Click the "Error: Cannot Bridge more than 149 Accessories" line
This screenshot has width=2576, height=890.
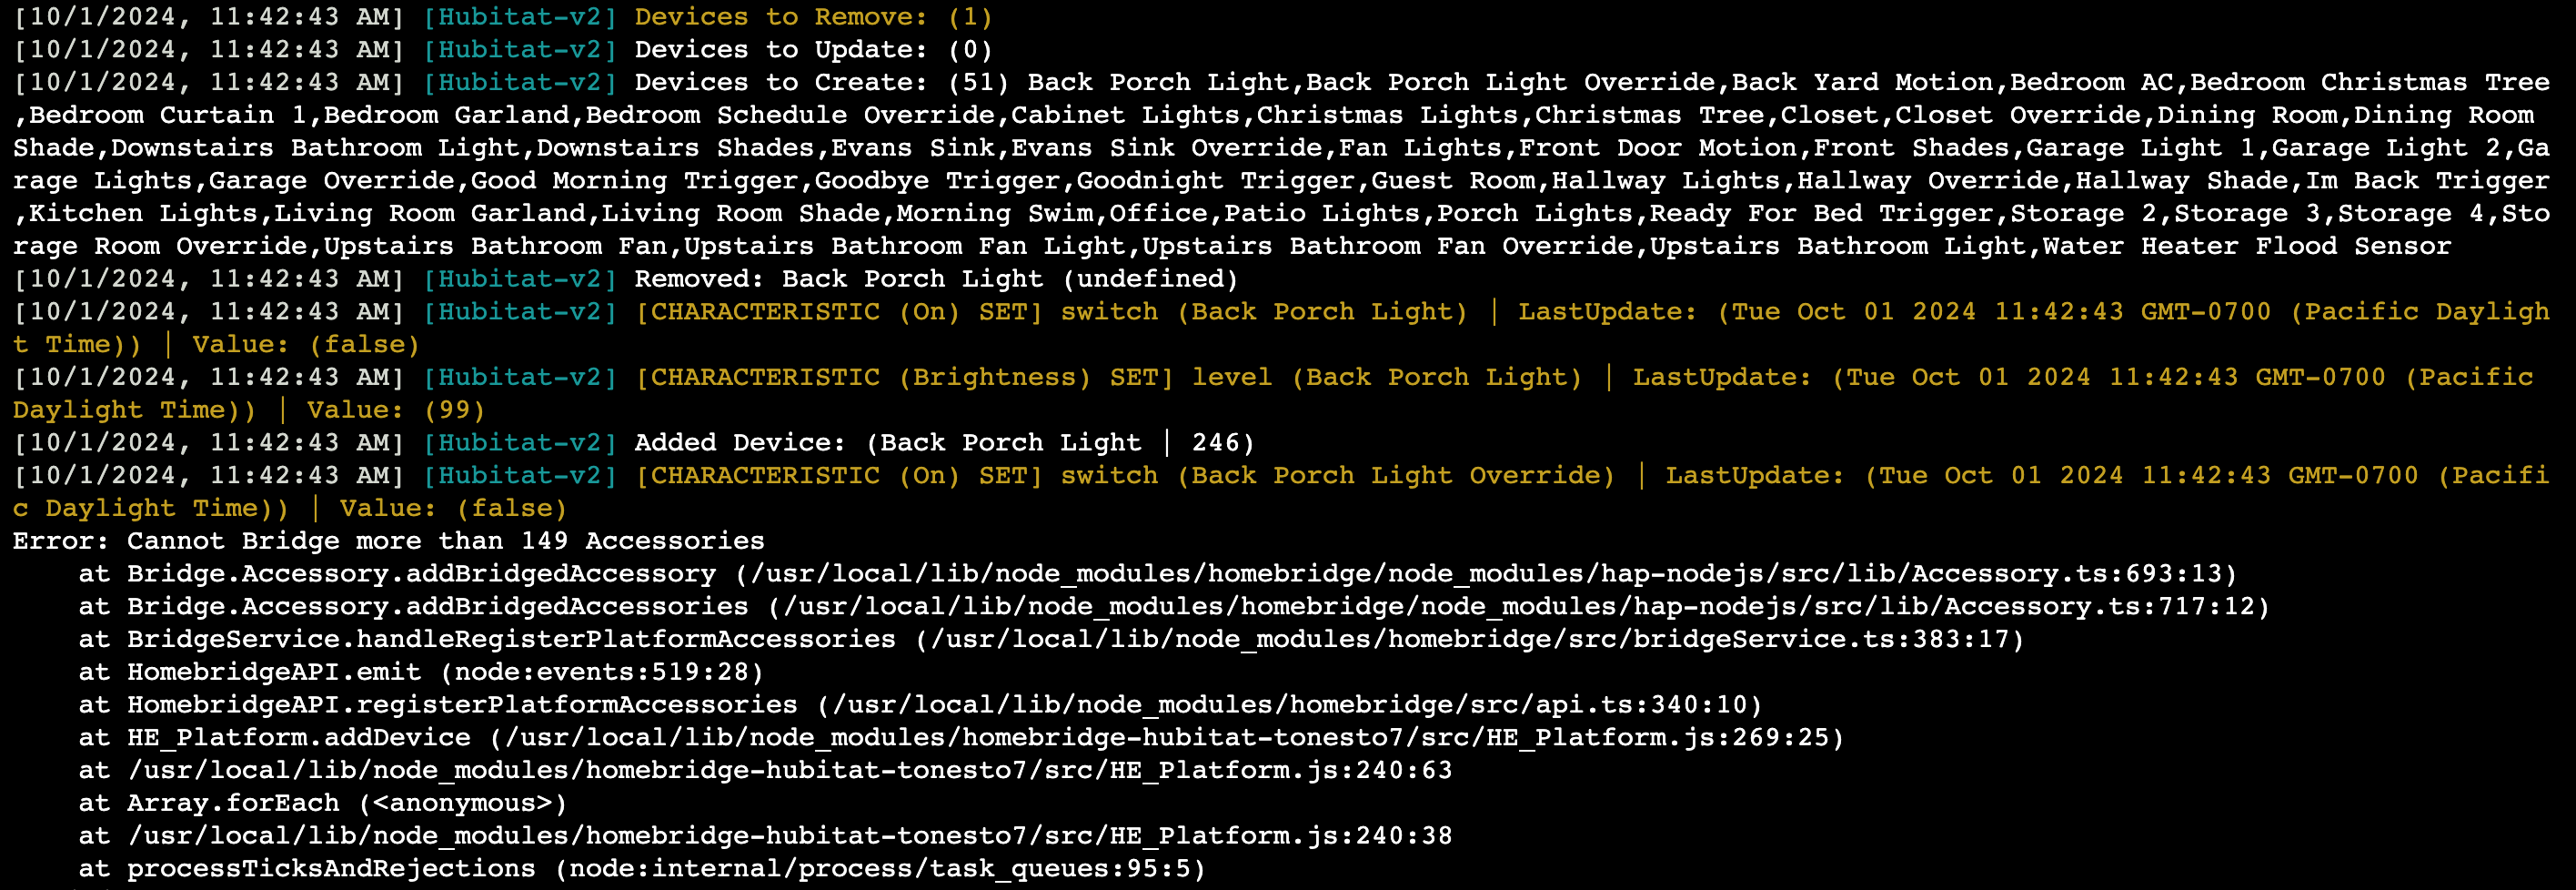(388, 541)
